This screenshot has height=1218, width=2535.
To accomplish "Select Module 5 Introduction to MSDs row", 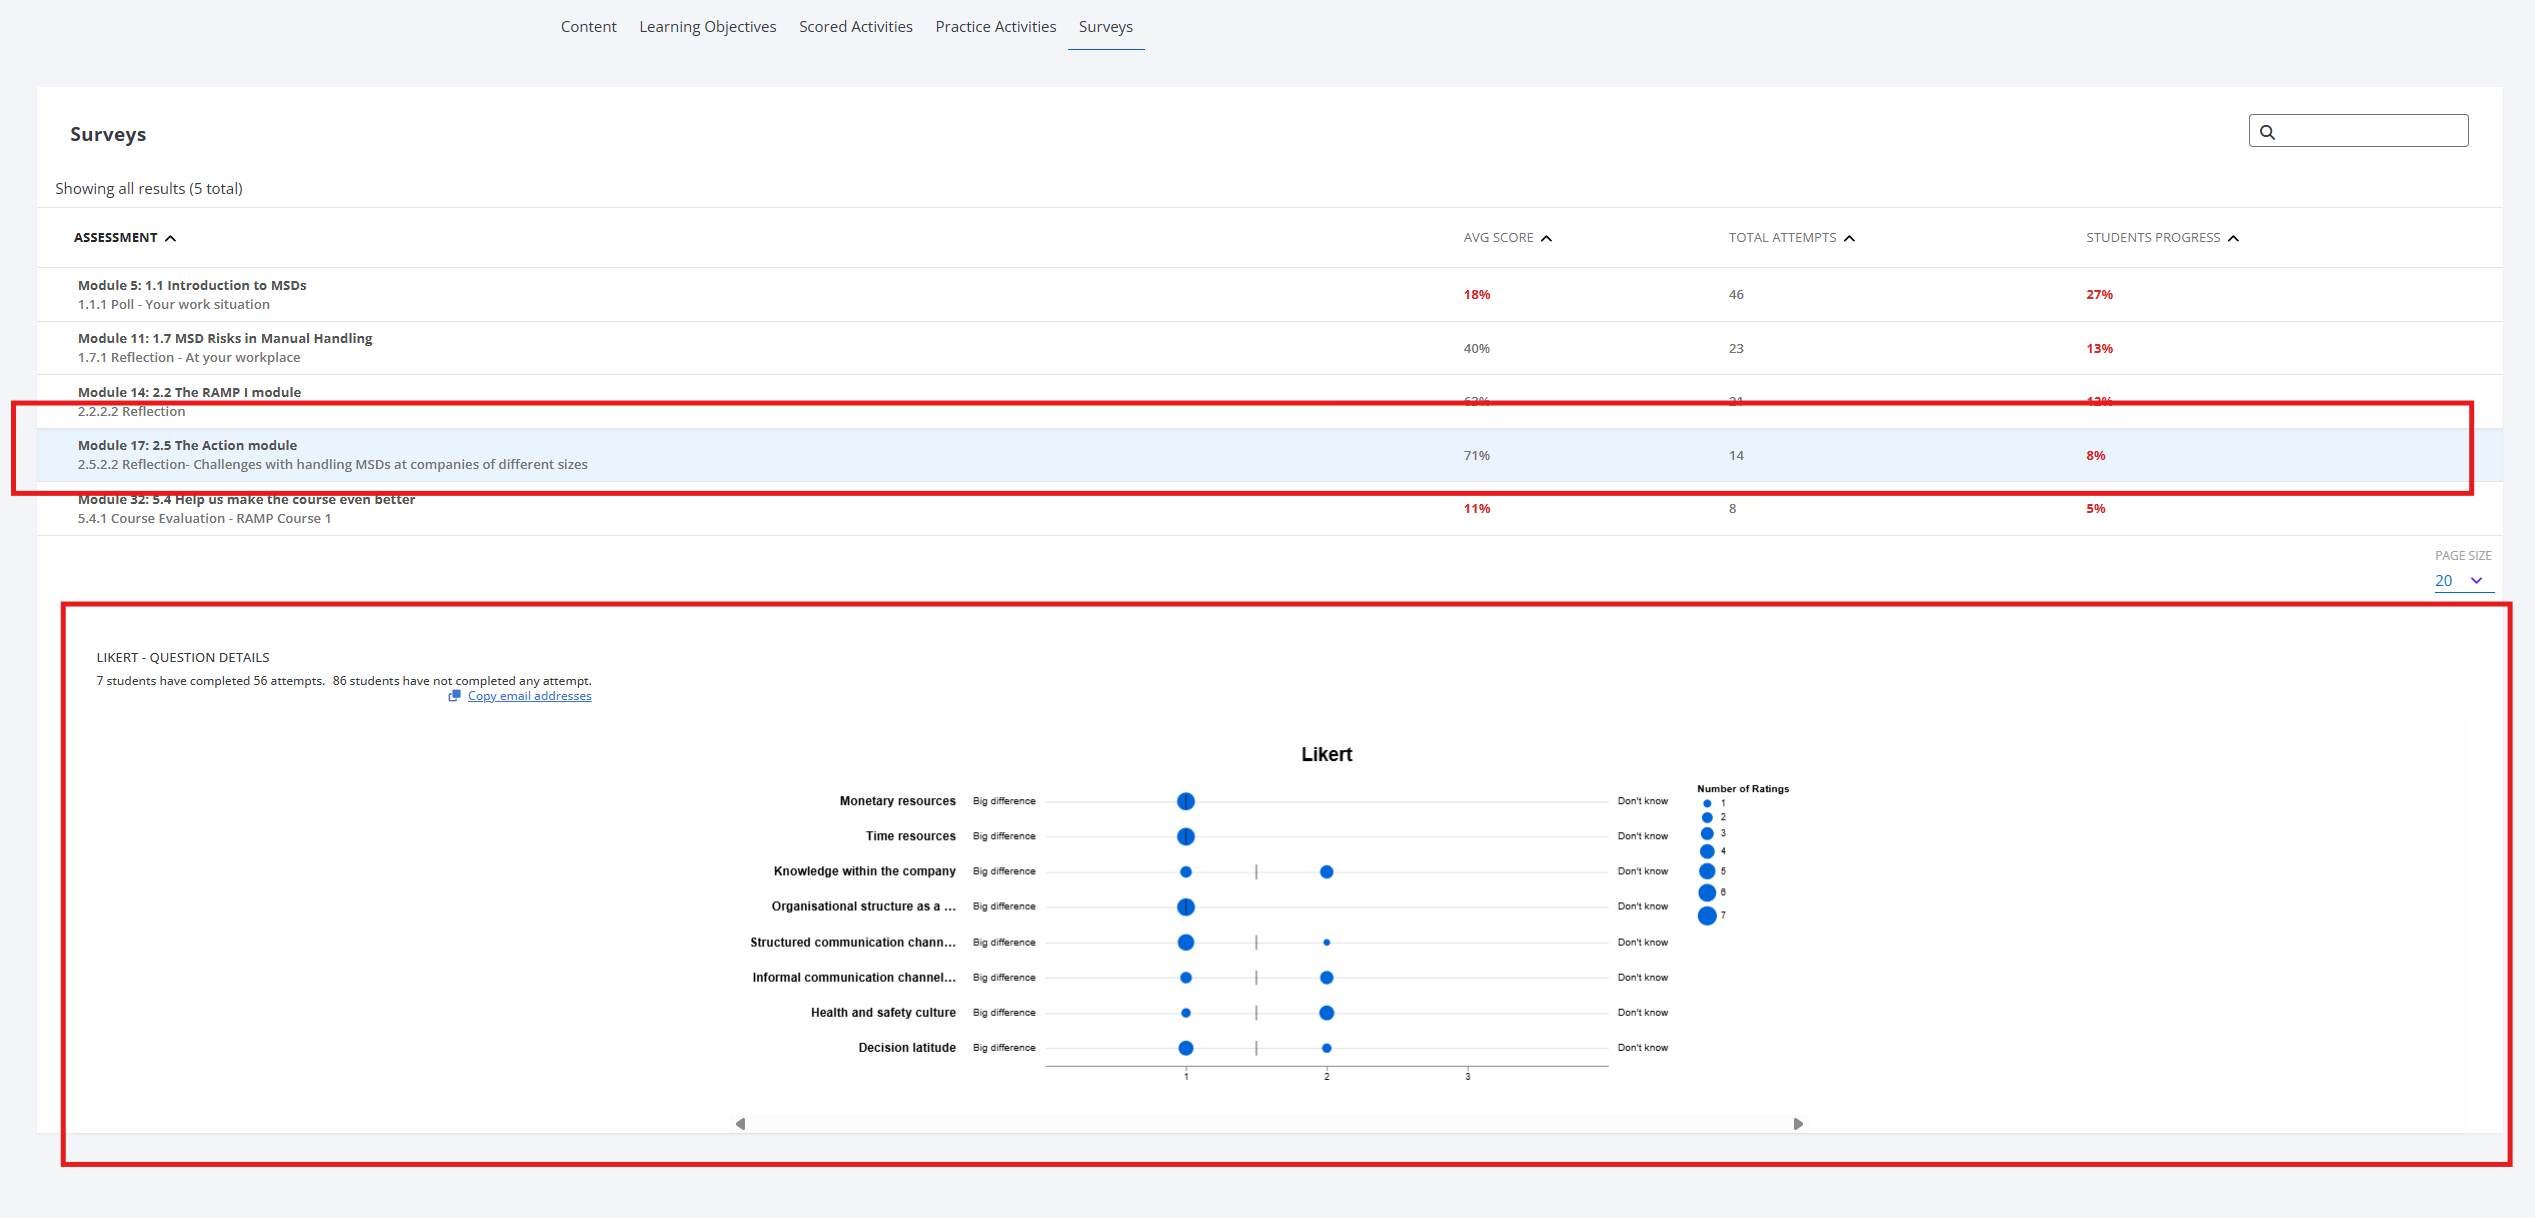I will point(192,294).
